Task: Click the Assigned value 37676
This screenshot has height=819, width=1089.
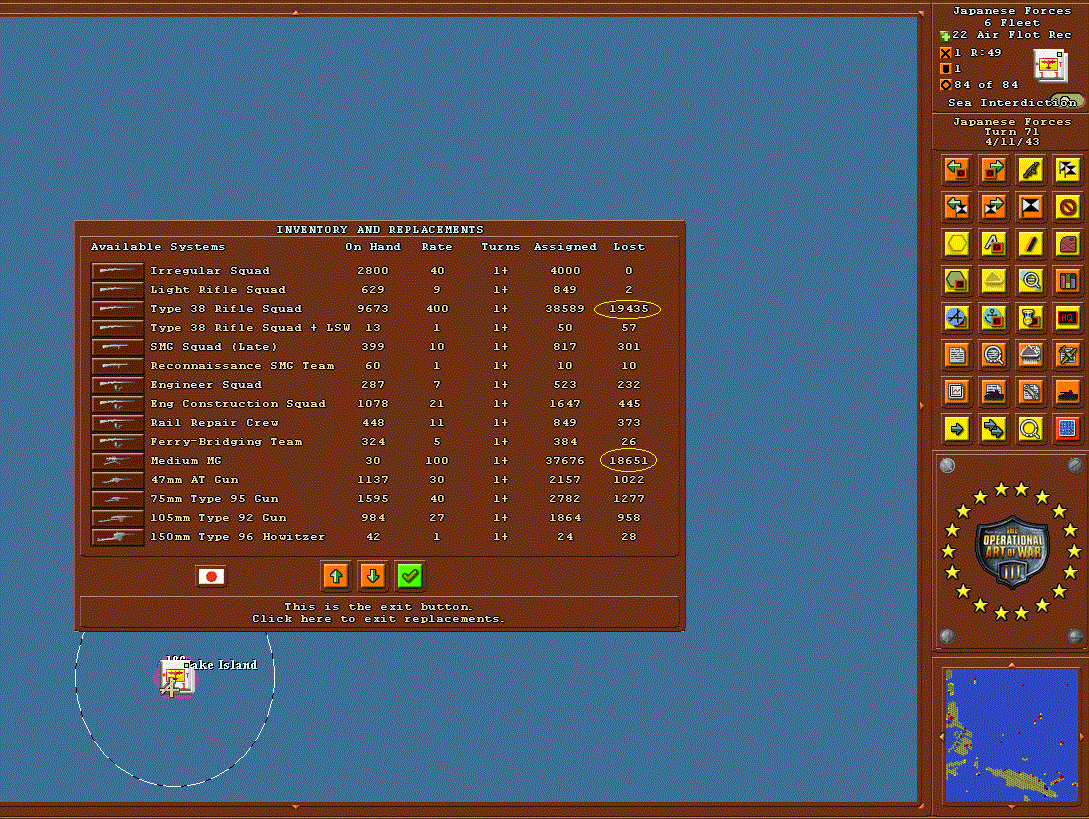Action: (x=565, y=461)
